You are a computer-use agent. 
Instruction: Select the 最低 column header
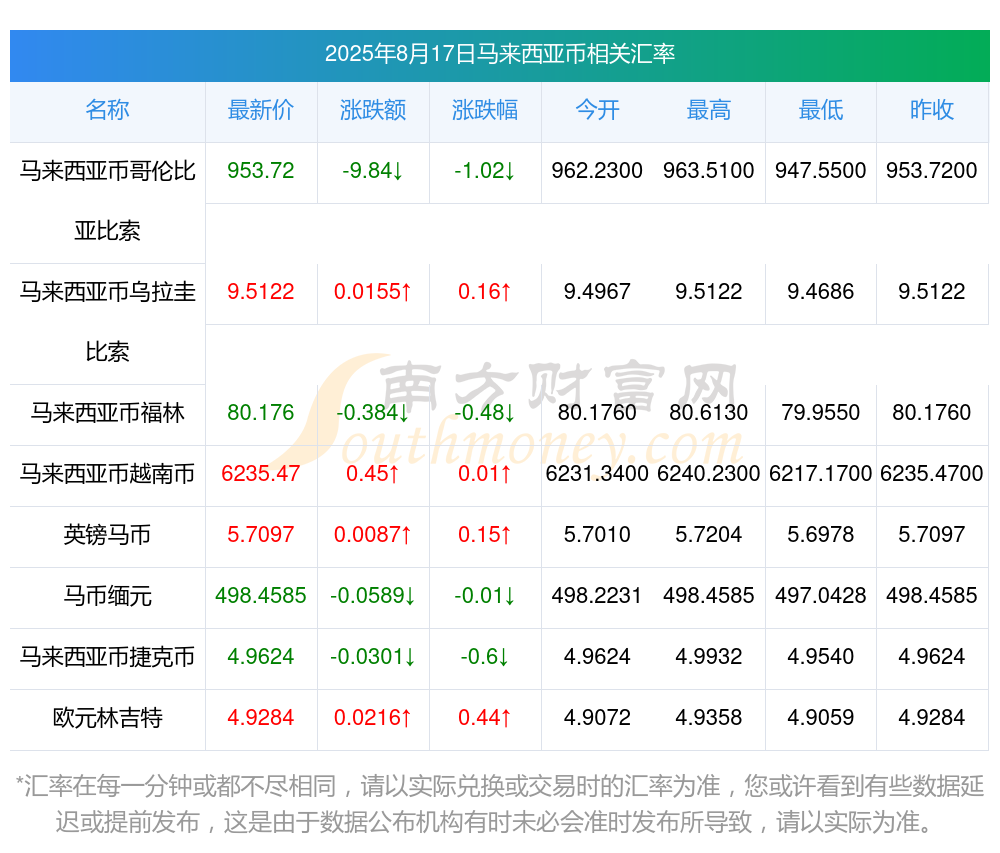[821, 110]
